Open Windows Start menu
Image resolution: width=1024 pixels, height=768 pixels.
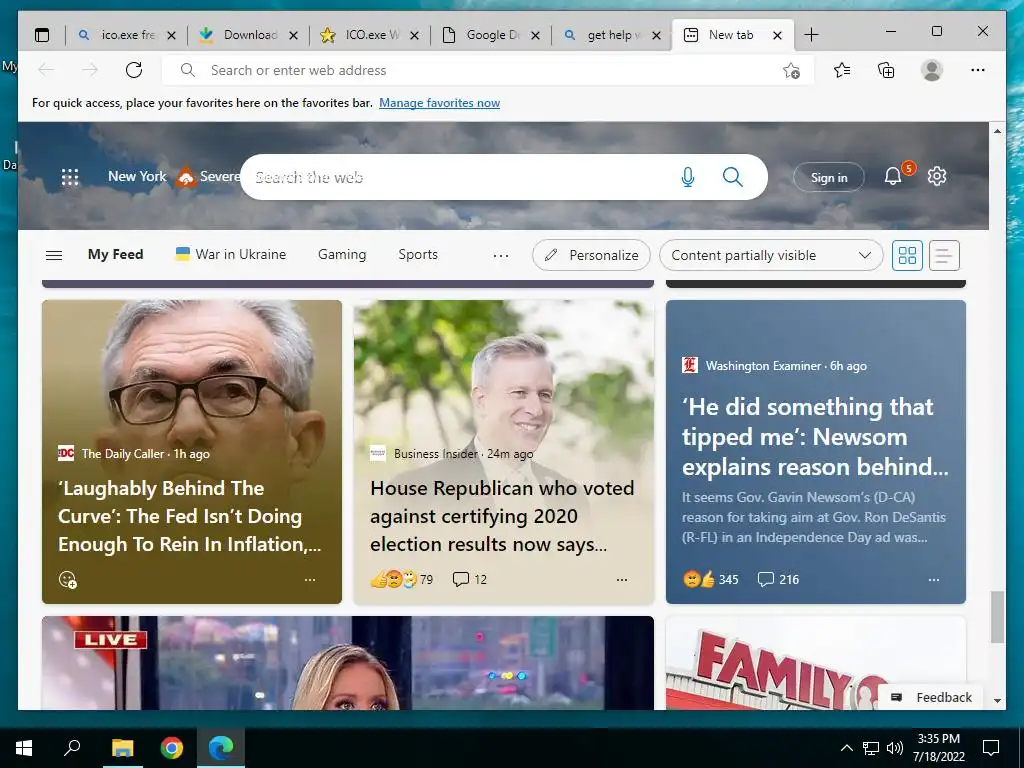(x=24, y=748)
